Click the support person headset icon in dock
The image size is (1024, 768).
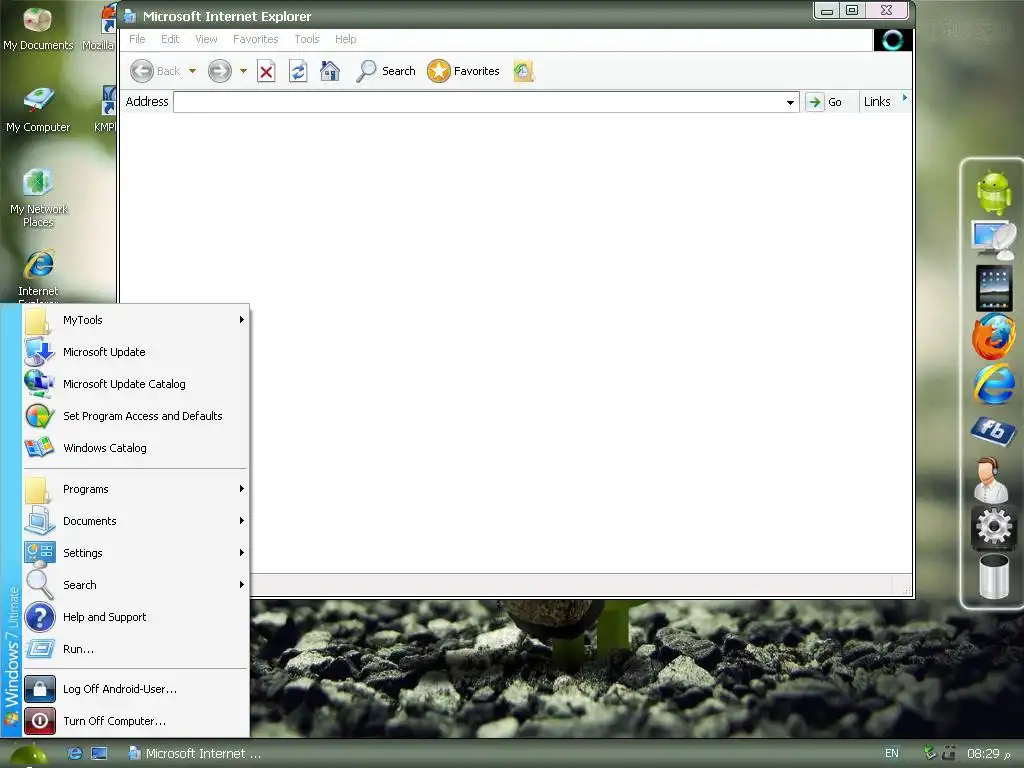[991, 480]
